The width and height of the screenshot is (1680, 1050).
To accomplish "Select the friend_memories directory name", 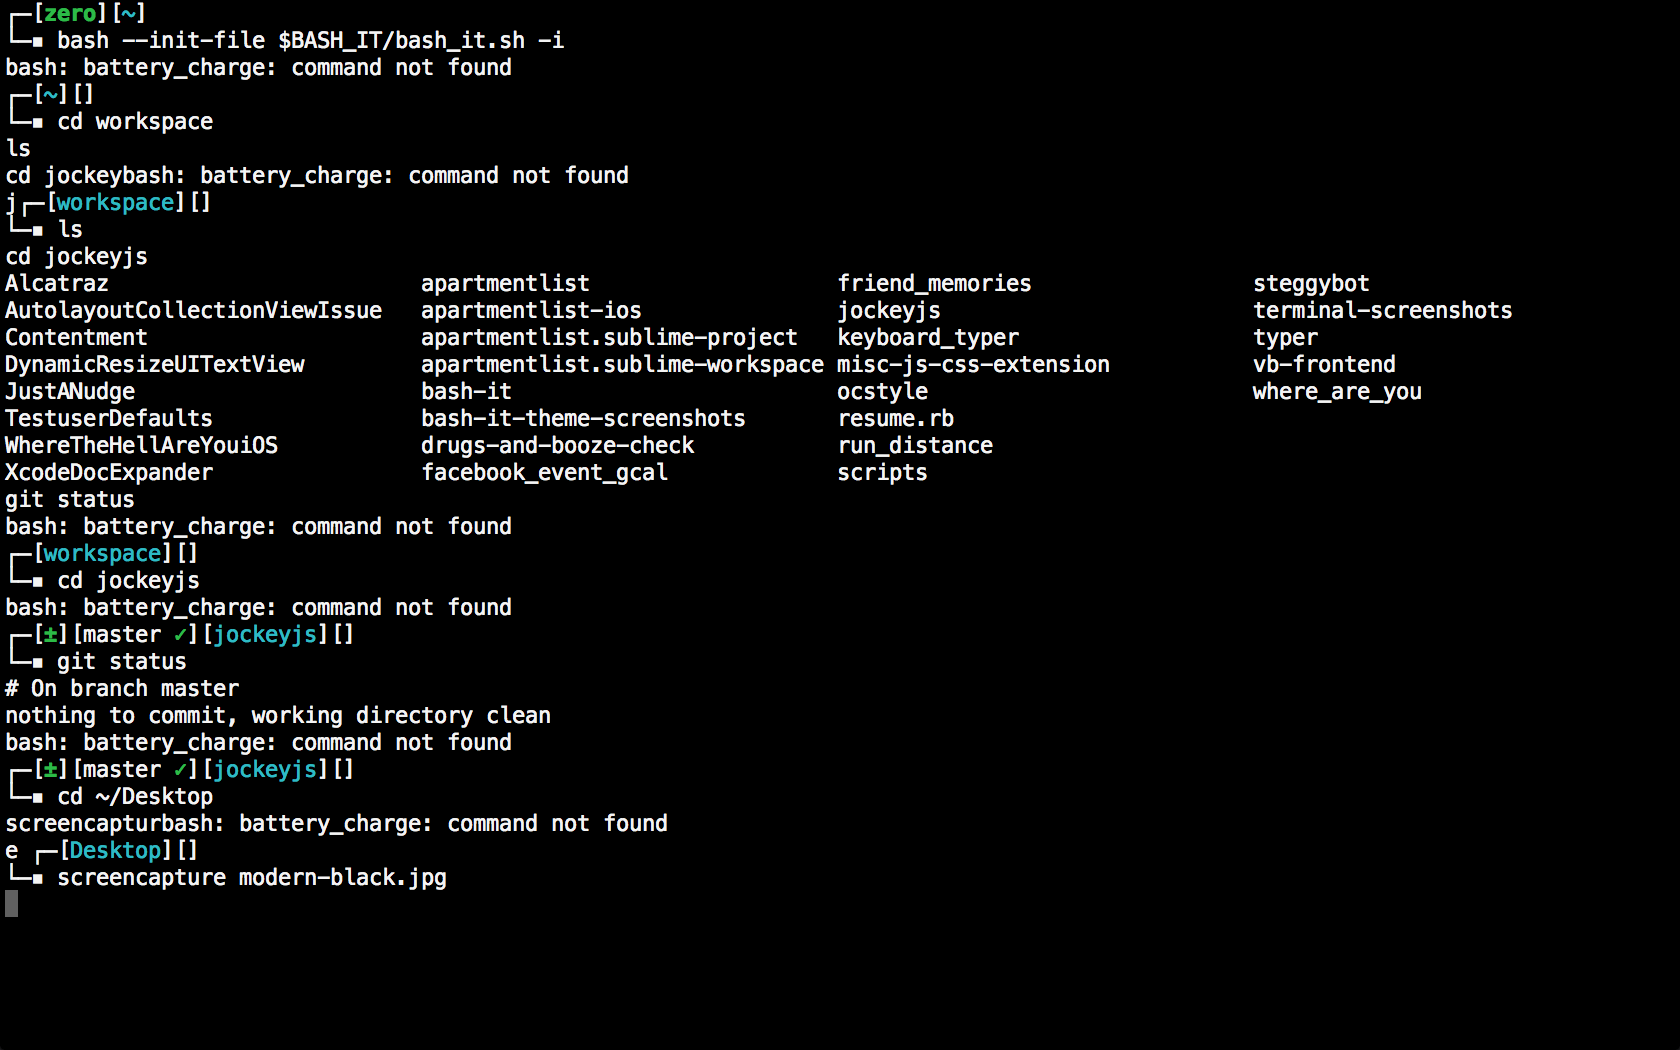I will pyautogui.click(x=934, y=284).
